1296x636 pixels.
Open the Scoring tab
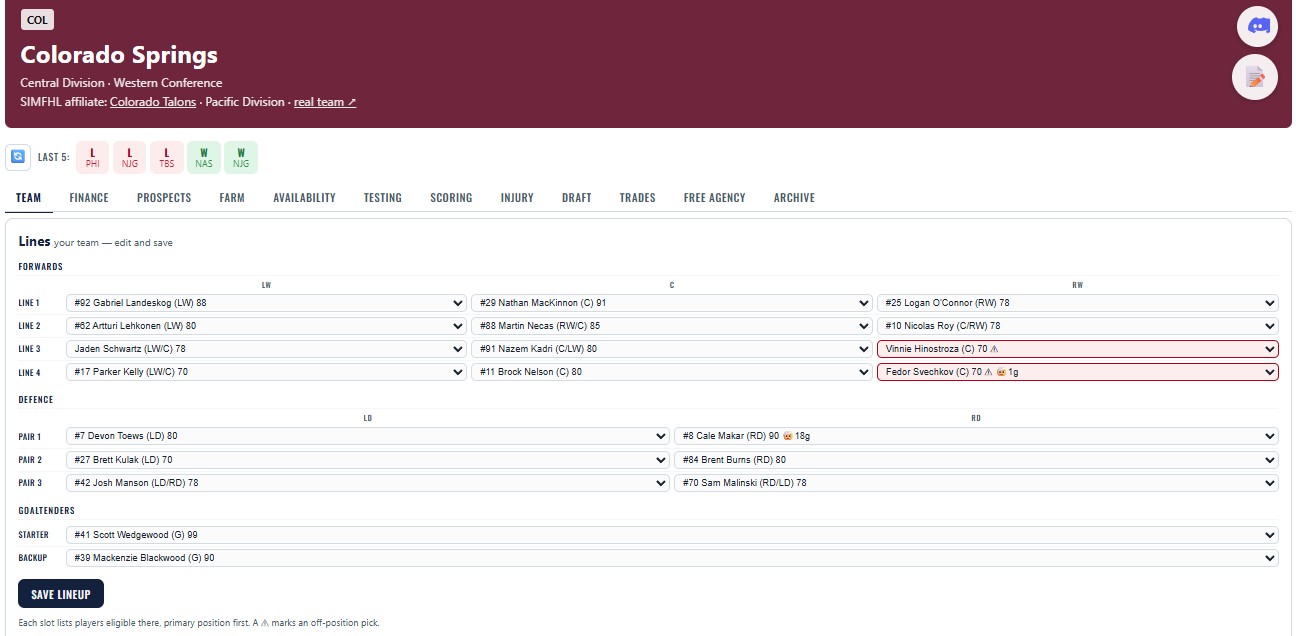(451, 198)
